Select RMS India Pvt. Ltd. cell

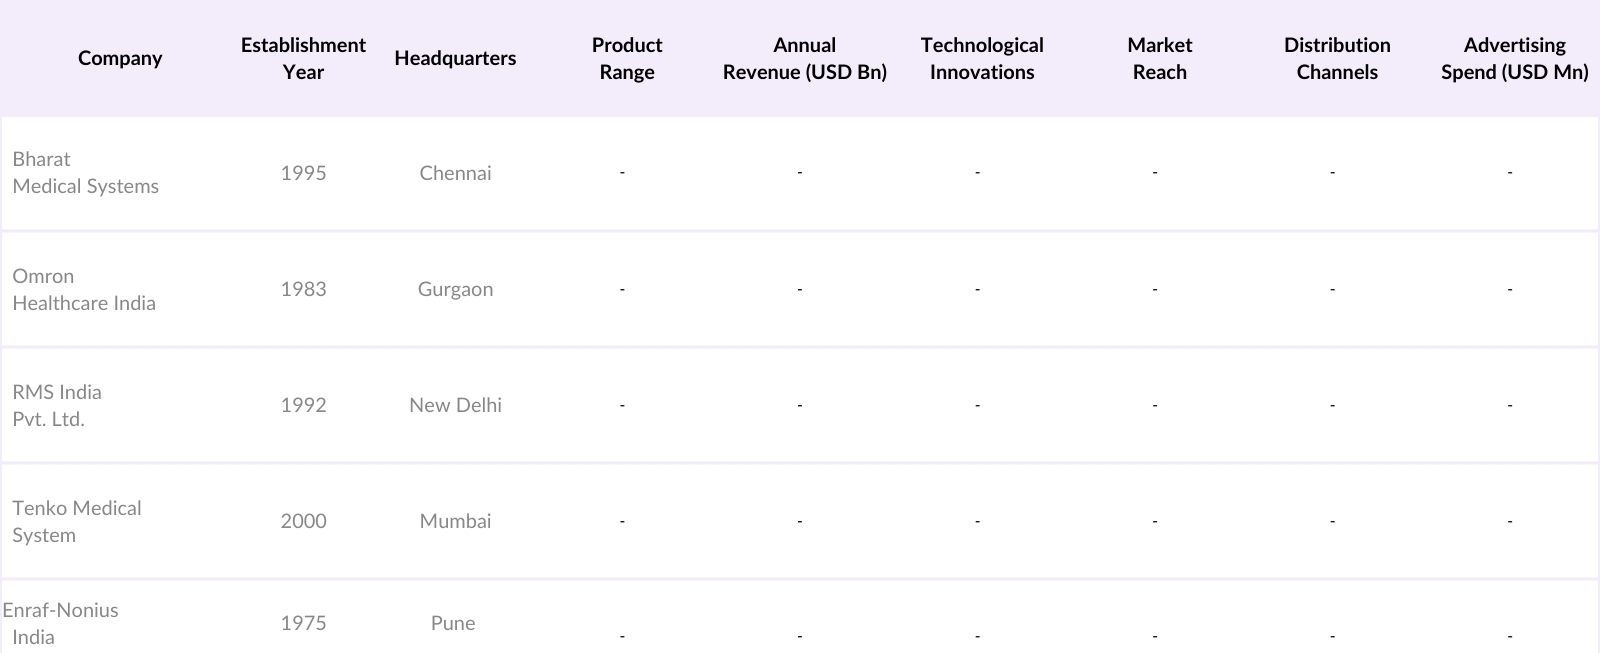[57, 405]
